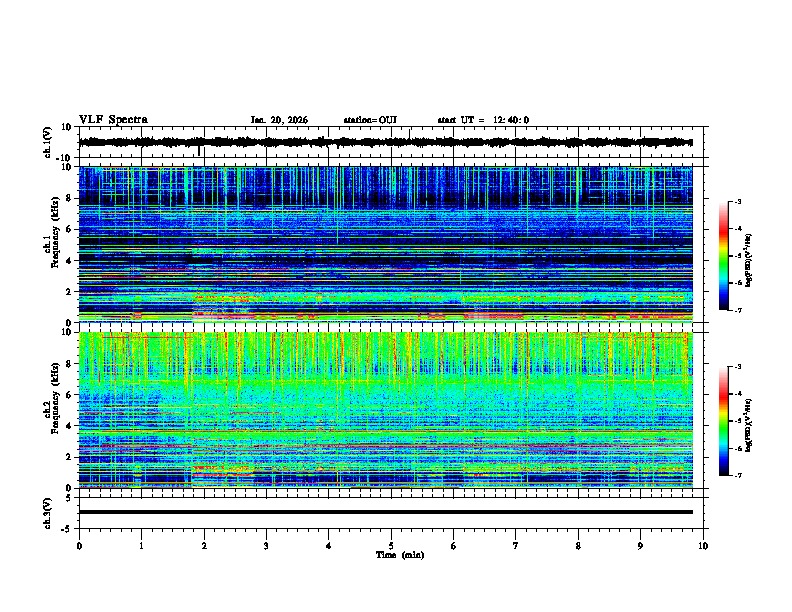Click time axis tick label "5"
Screen dimensions: 792x612
click(391, 546)
